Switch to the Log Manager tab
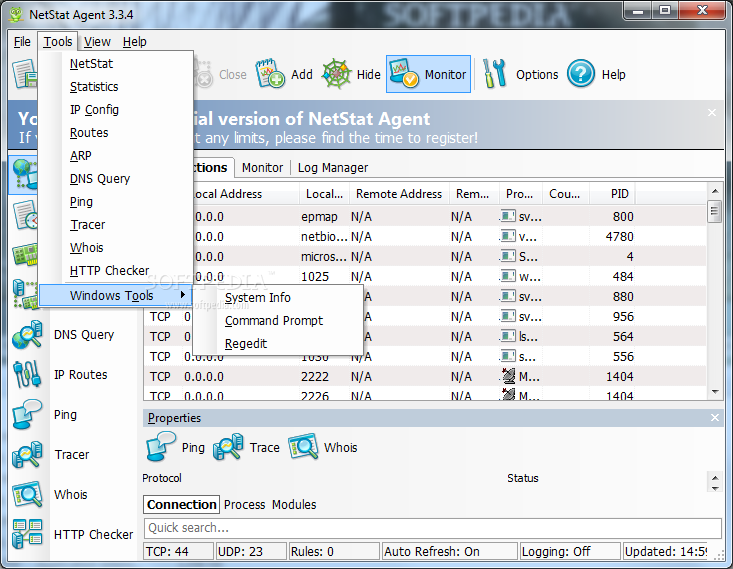This screenshot has width=733, height=569. pos(333,167)
